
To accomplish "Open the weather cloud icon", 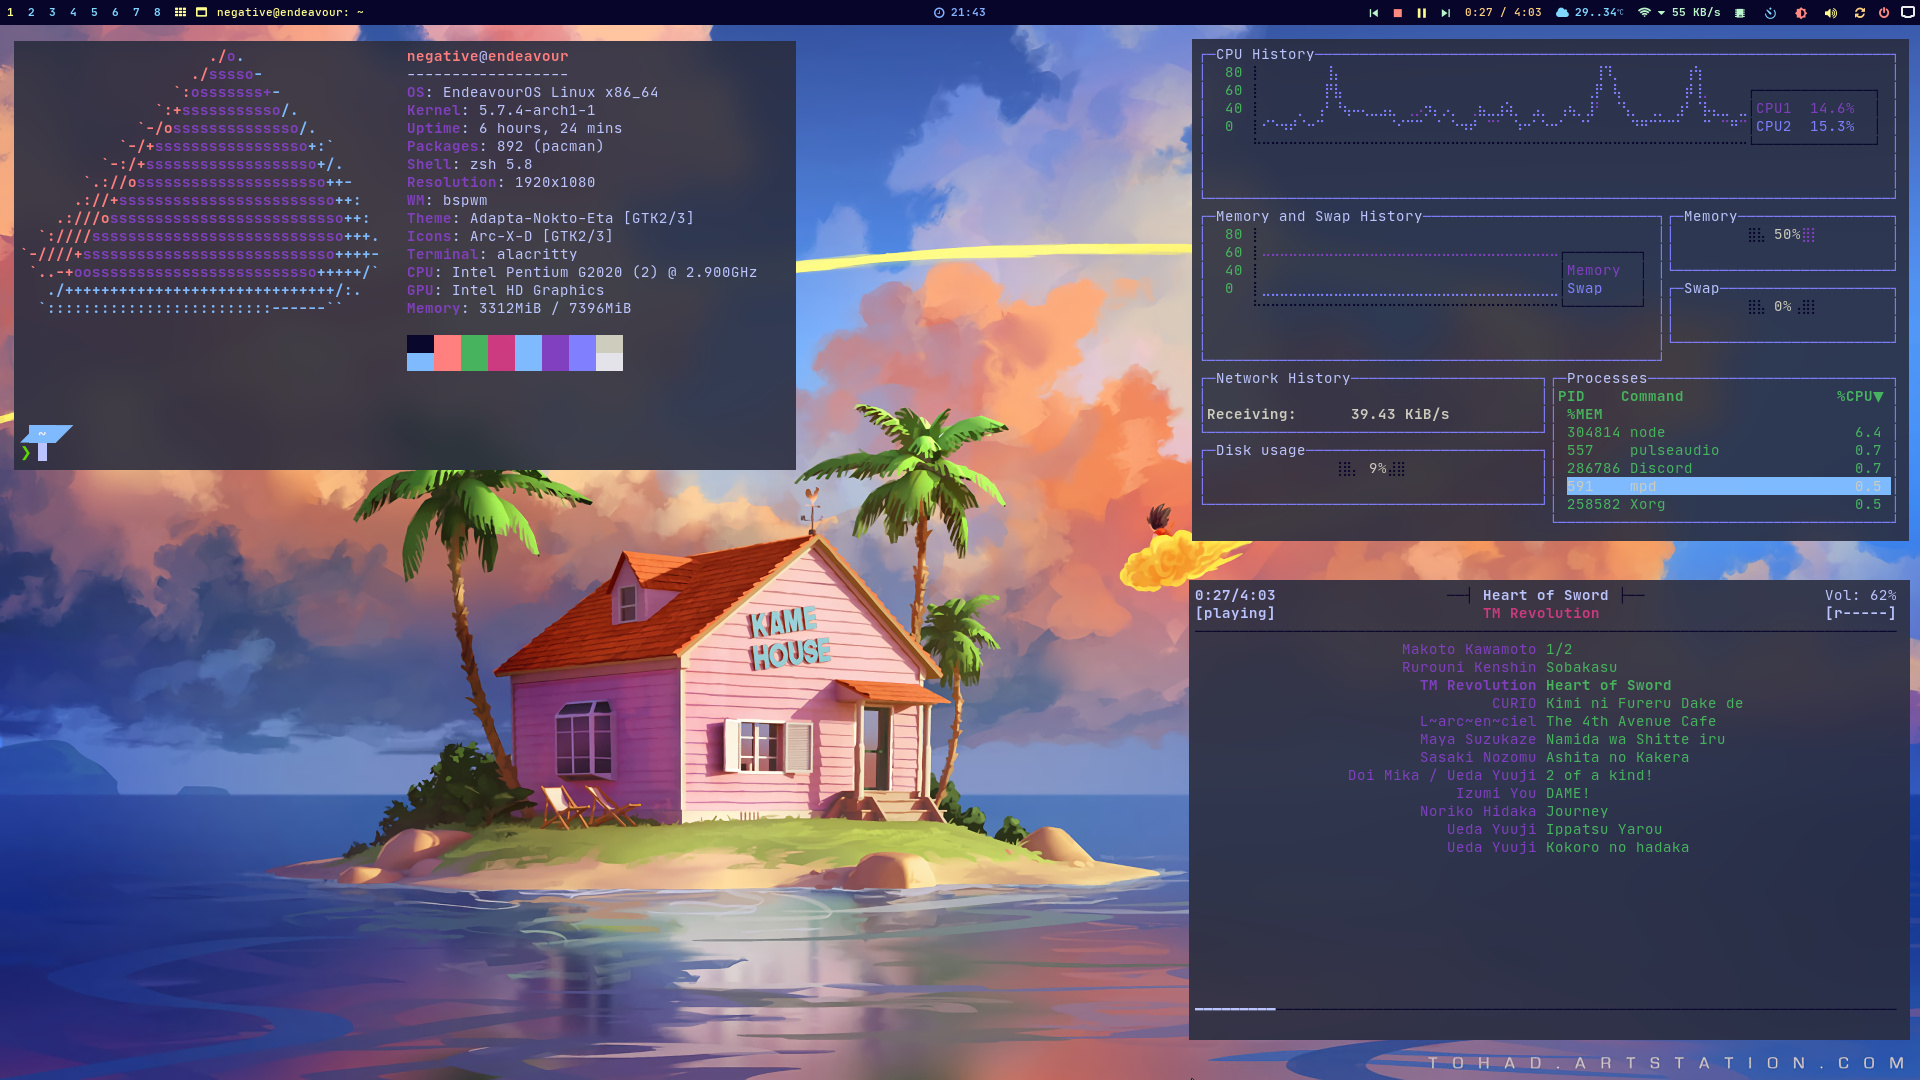I will pyautogui.click(x=1561, y=13).
